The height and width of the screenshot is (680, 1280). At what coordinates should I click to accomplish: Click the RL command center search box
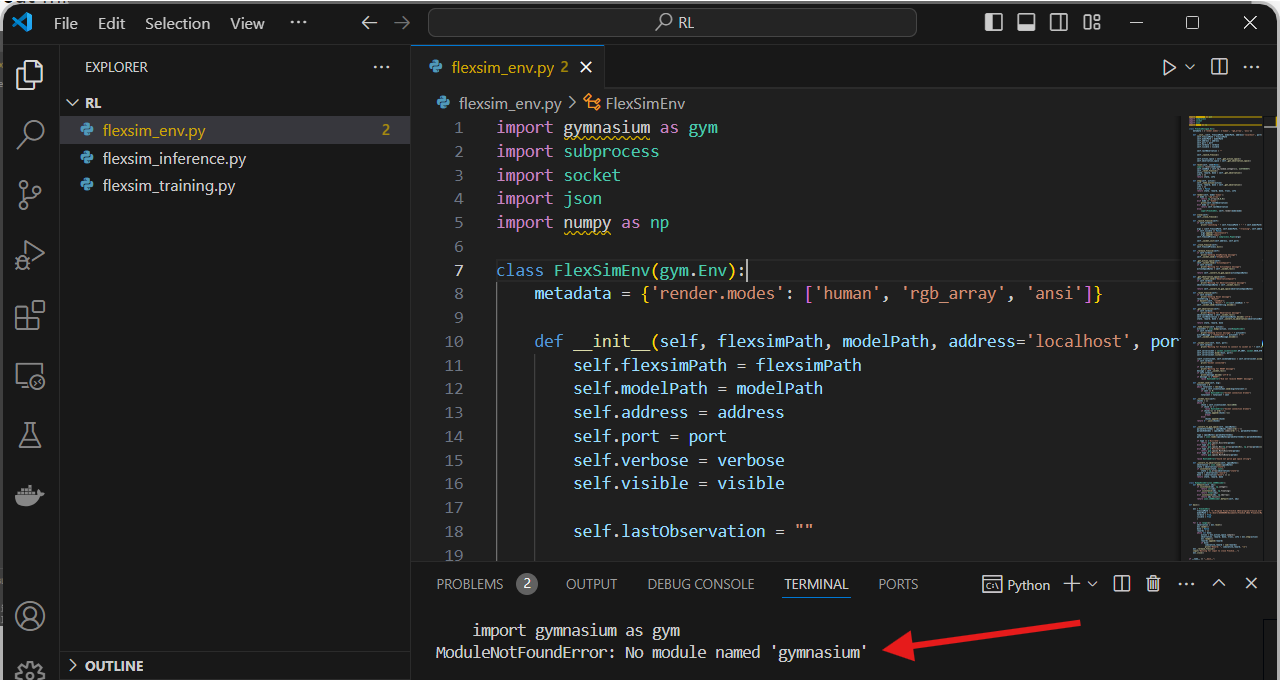coord(672,22)
